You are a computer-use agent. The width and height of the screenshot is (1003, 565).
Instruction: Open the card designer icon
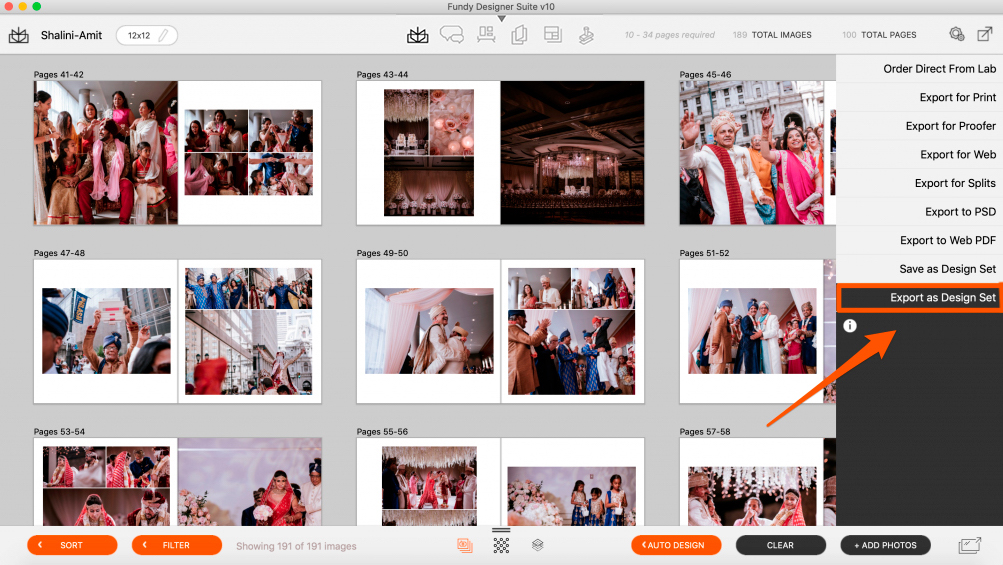tap(519, 35)
